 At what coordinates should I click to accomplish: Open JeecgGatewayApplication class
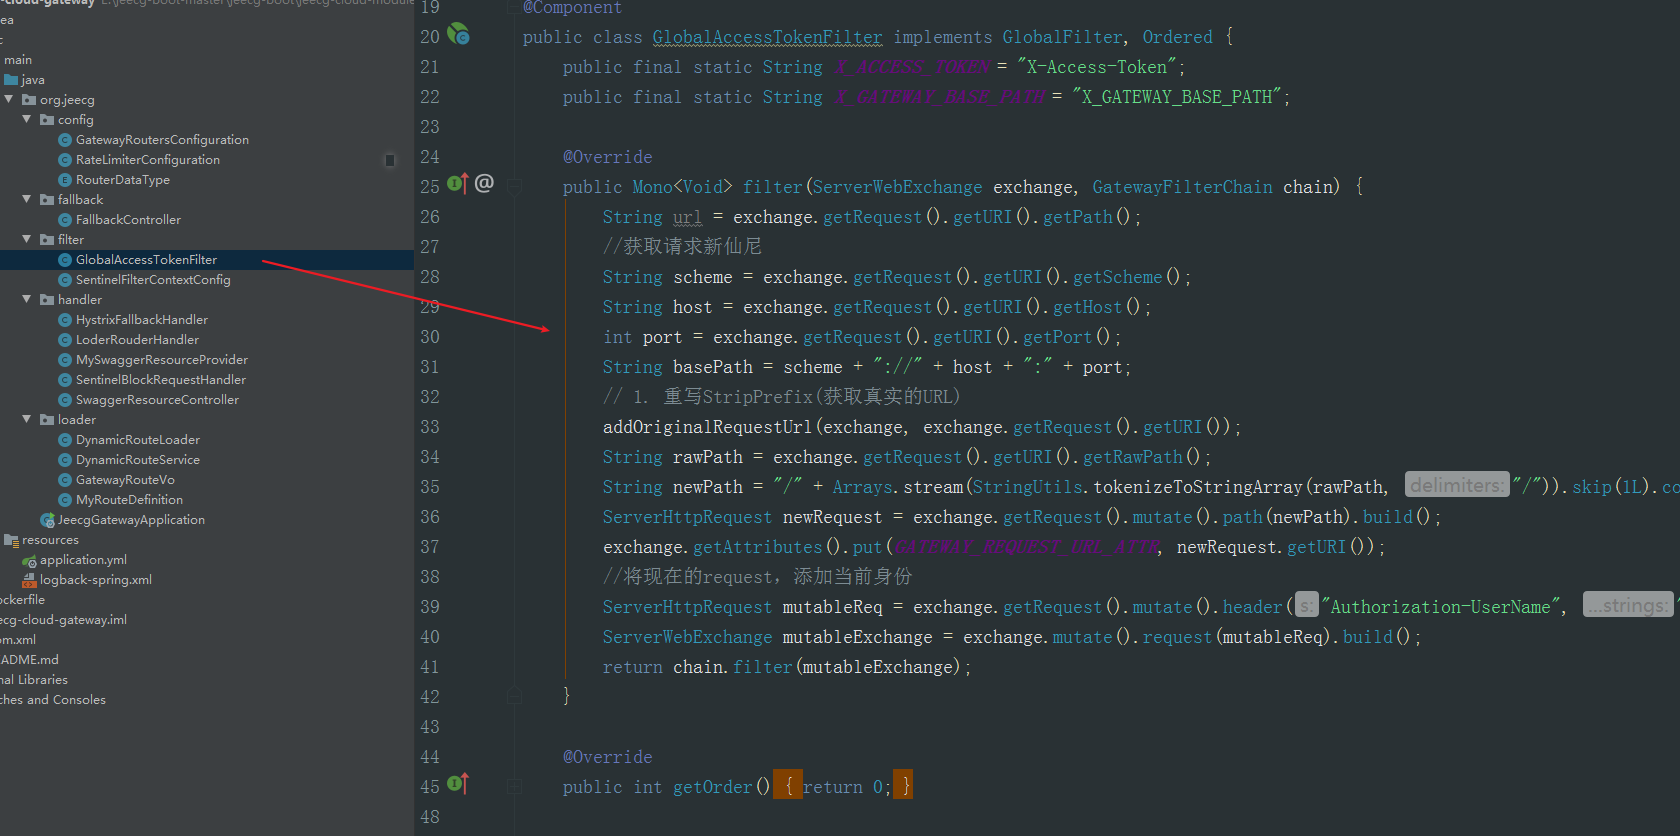coord(131,520)
